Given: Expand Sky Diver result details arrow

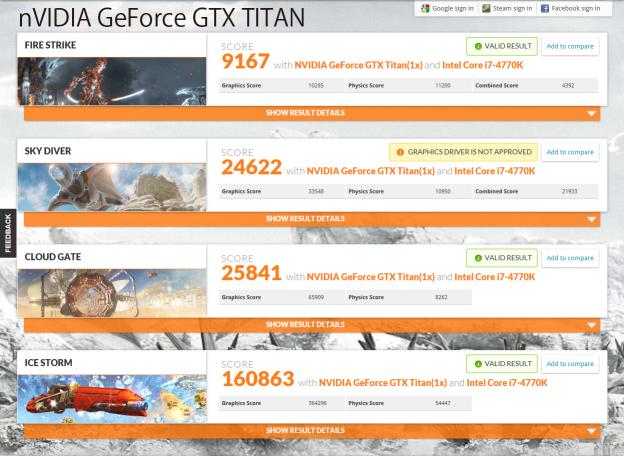Looking at the screenshot, I should [x=591, y=220].
